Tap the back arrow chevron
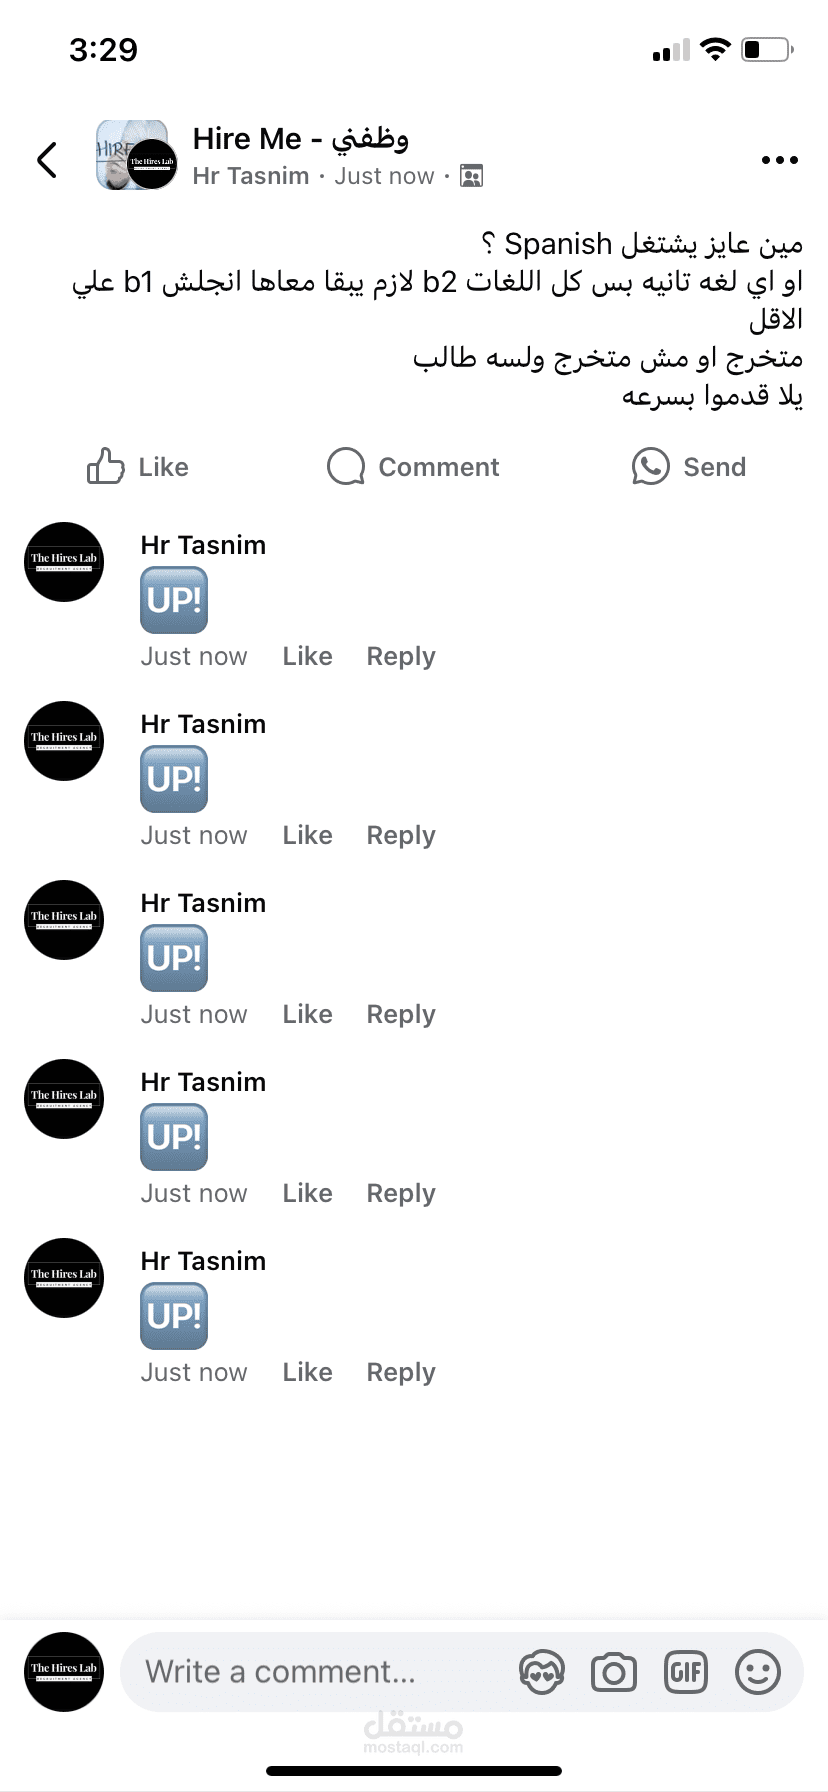Viewport: 828px width, 1792px height. click(x=47, y=160)
